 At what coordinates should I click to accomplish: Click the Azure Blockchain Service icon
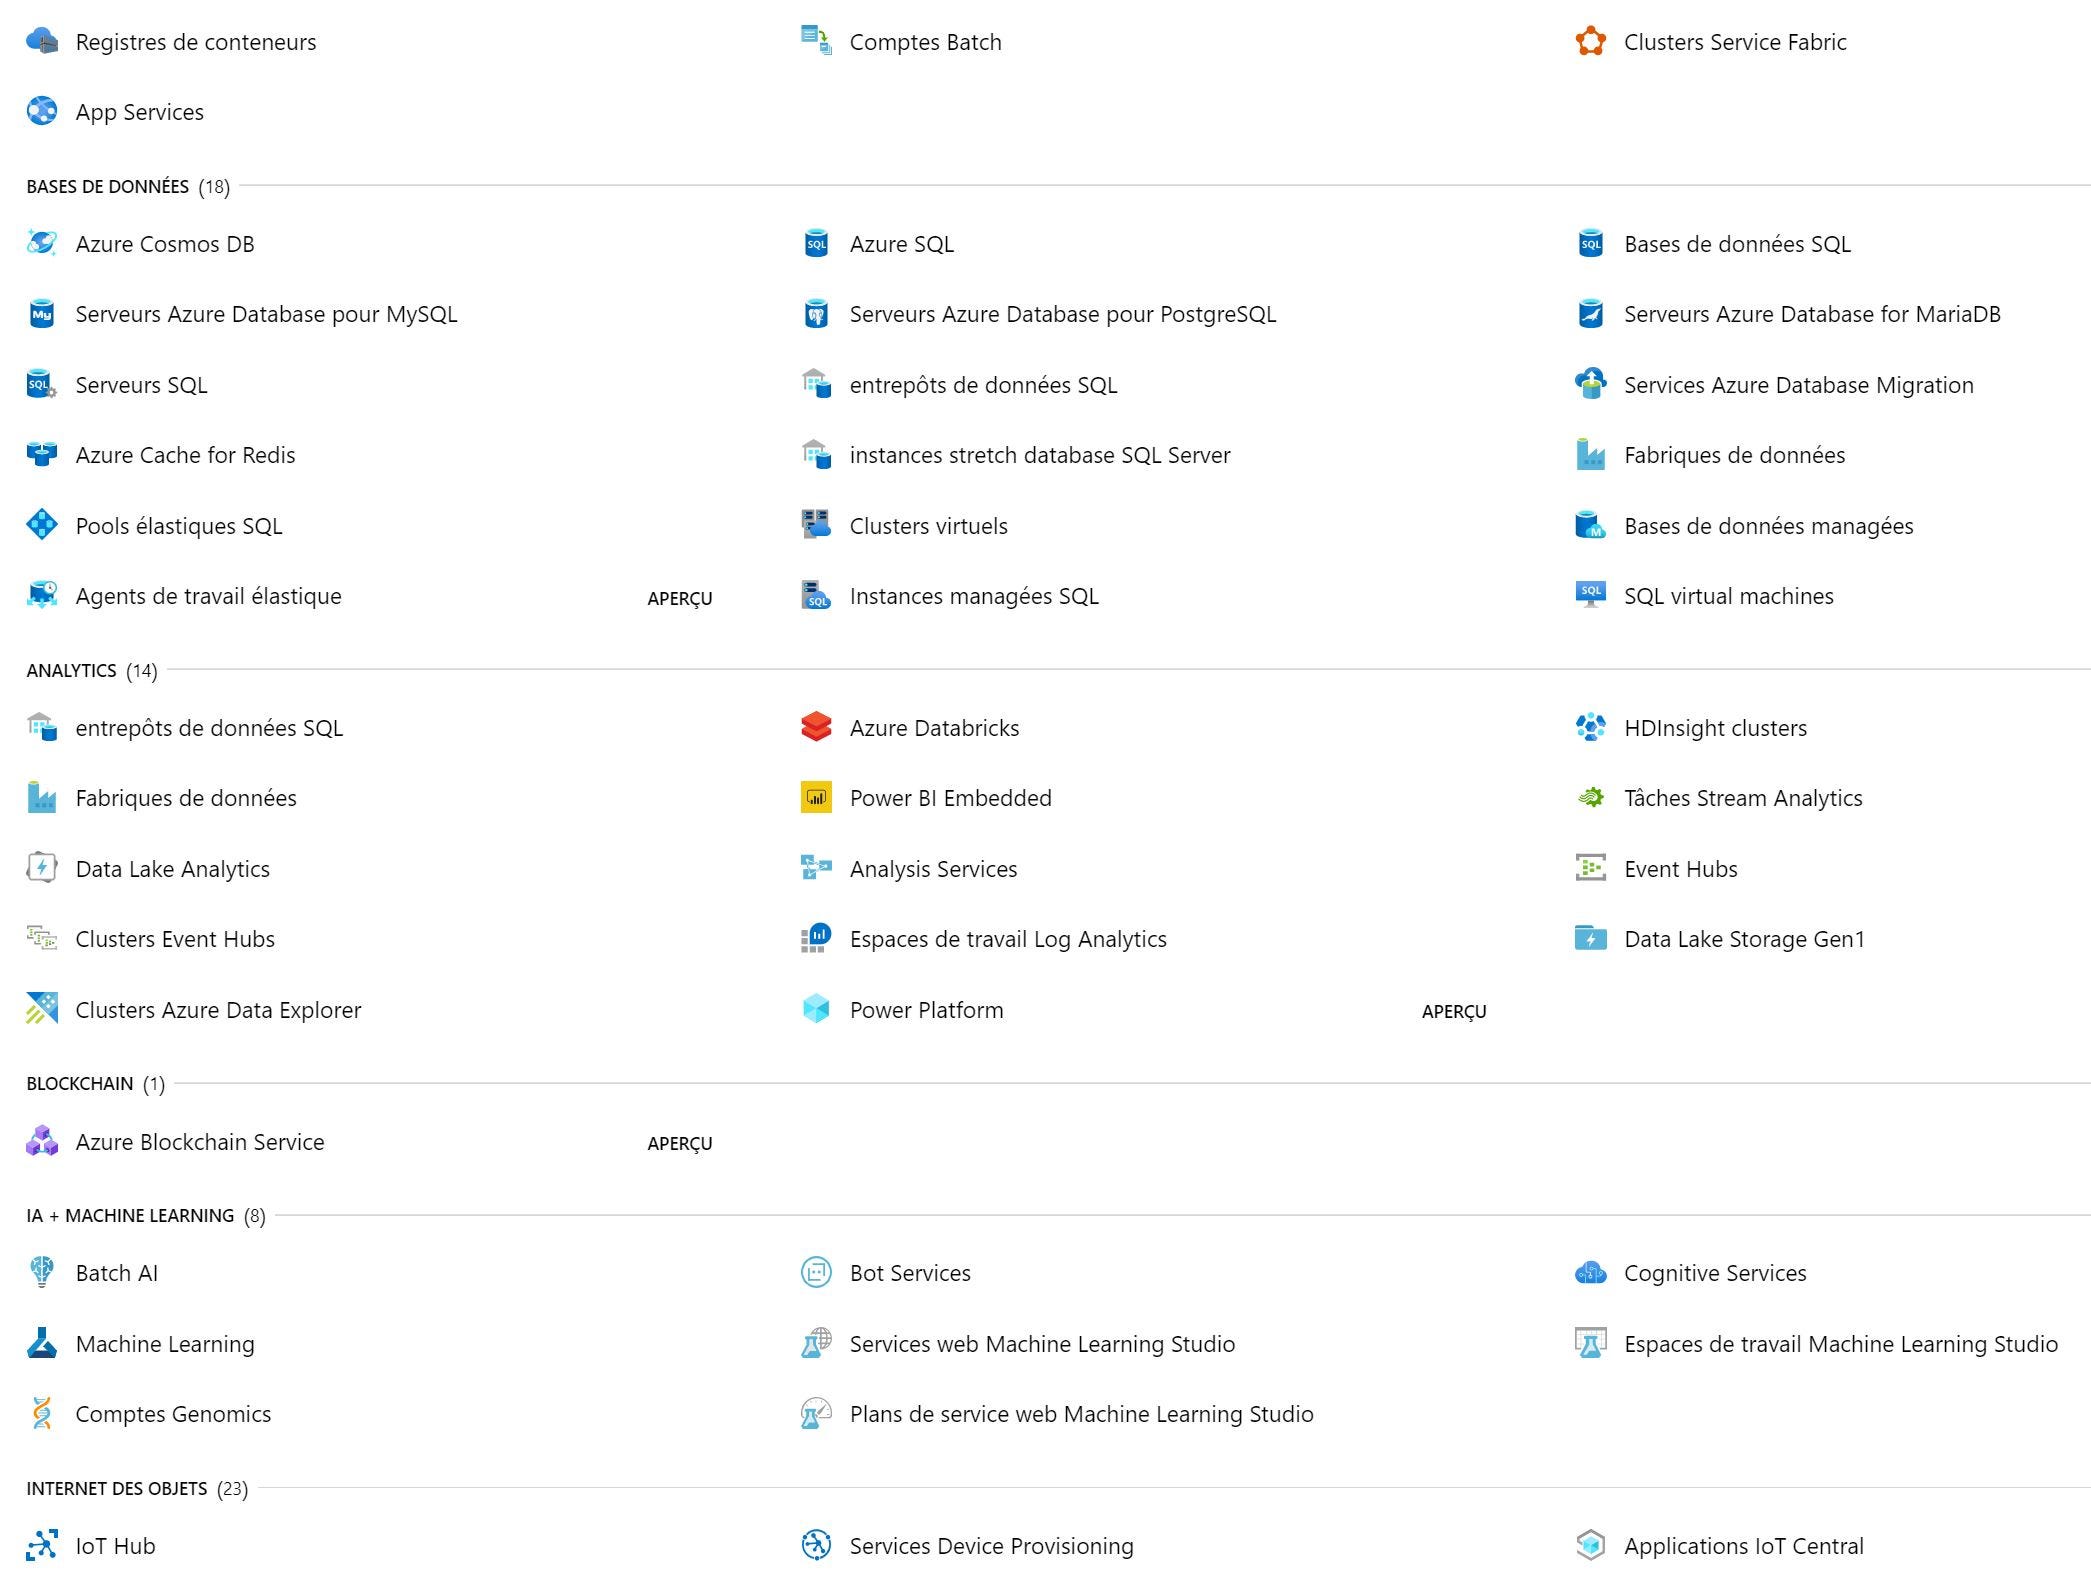pos(42,1141)
